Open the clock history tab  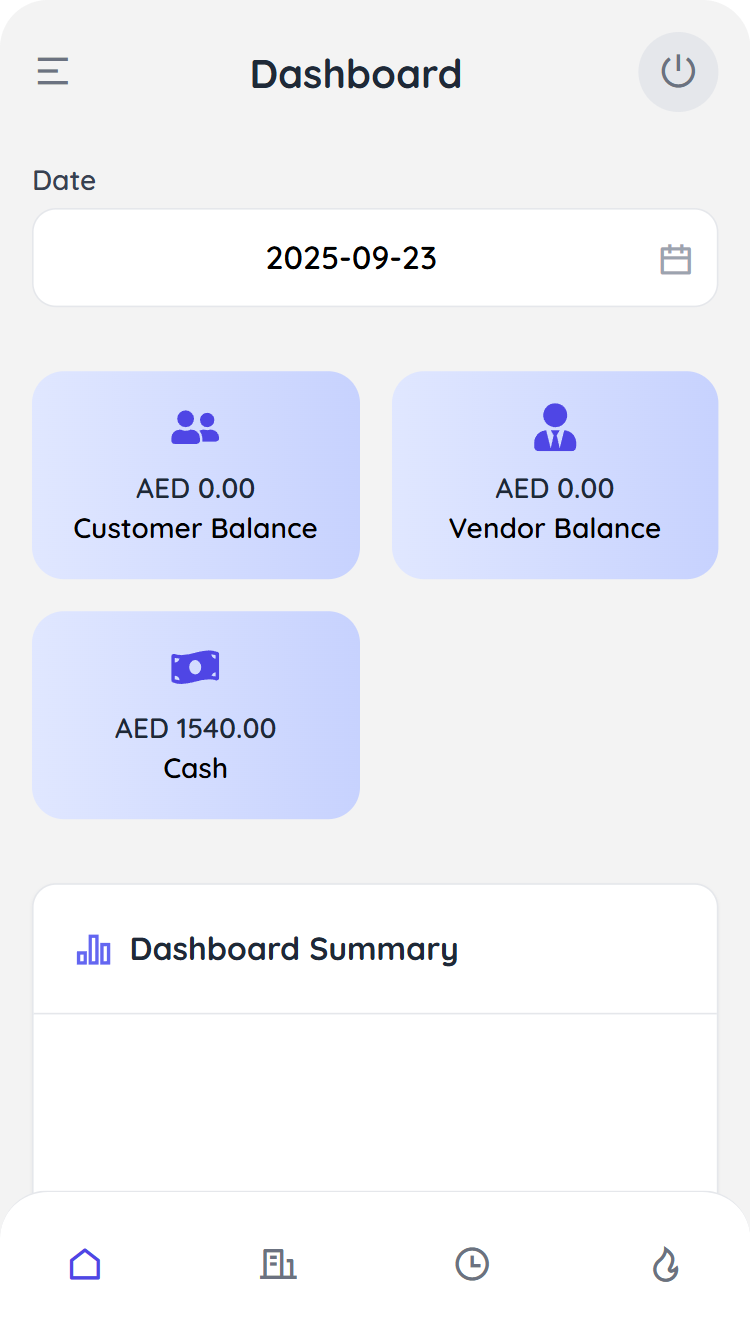coord(472,1264)
